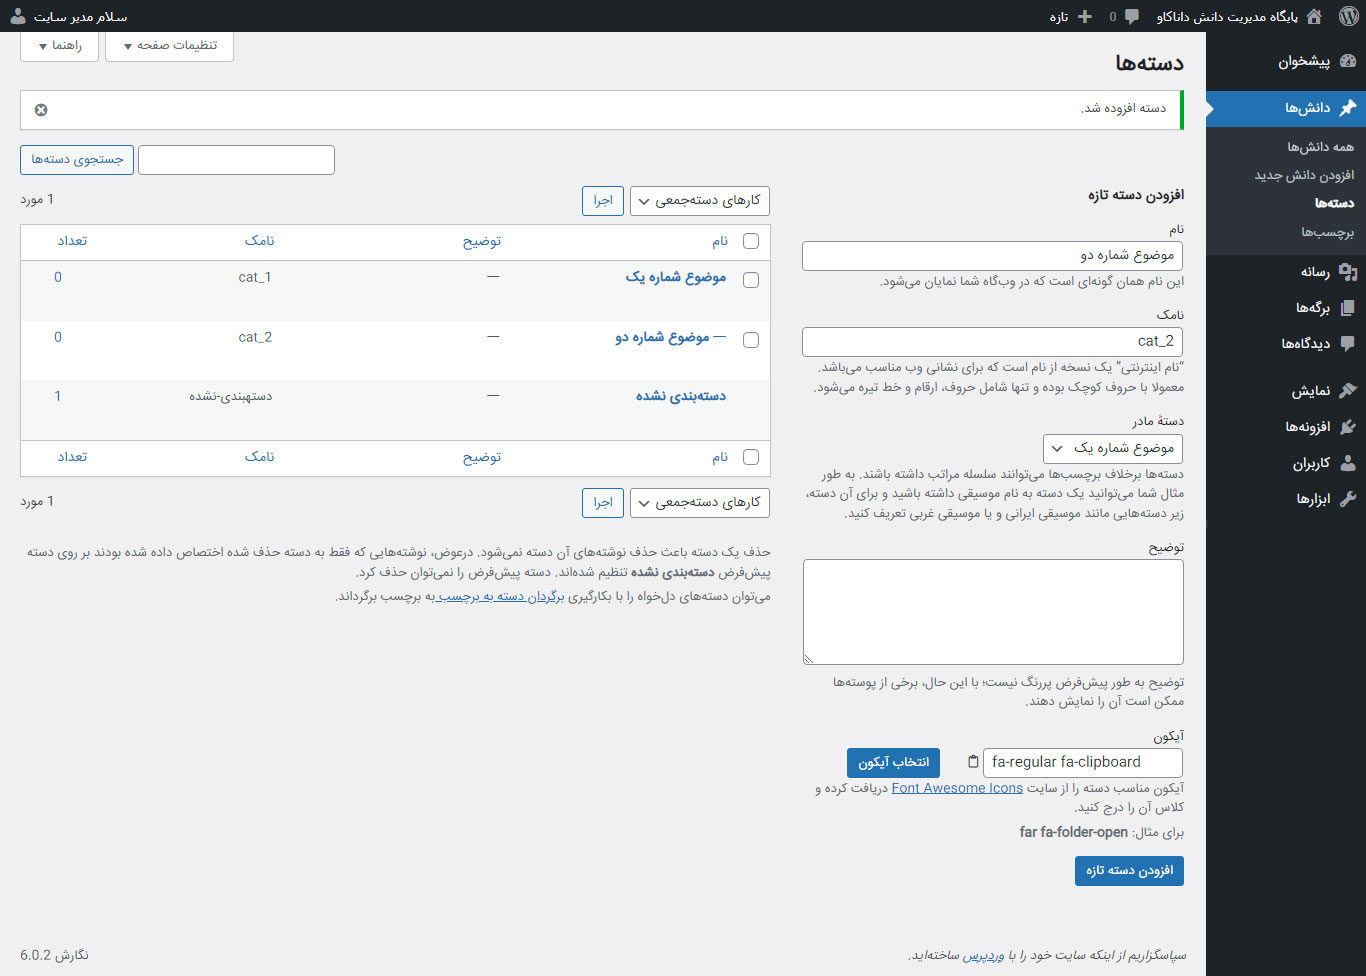Sort by نامک column header
The height and width of the screenshot is (976, 1366).
pos(260,241)
